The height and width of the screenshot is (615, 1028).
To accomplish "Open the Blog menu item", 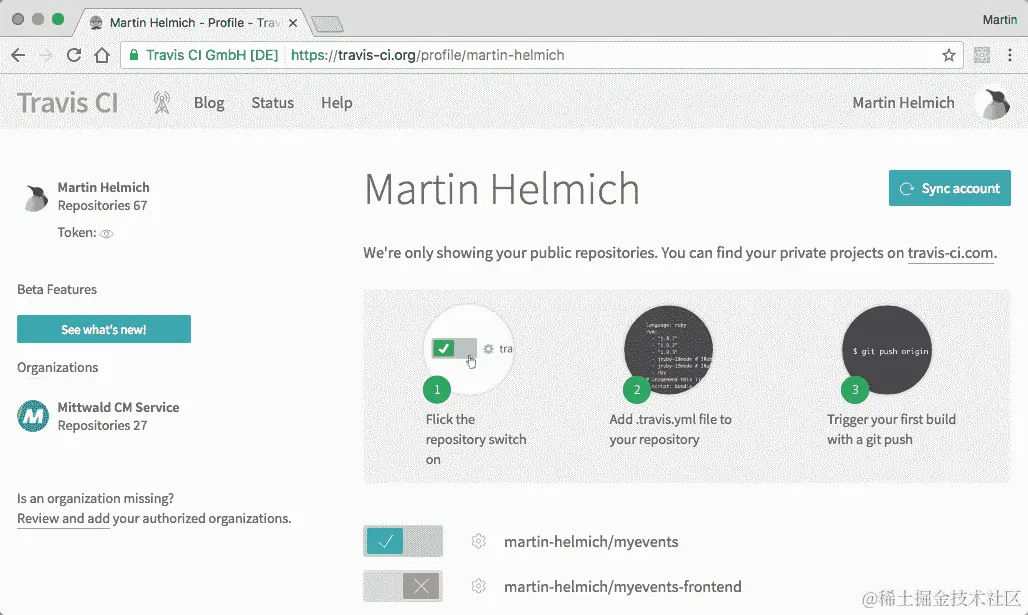I will pyautogui.click(x=209, y=103).
